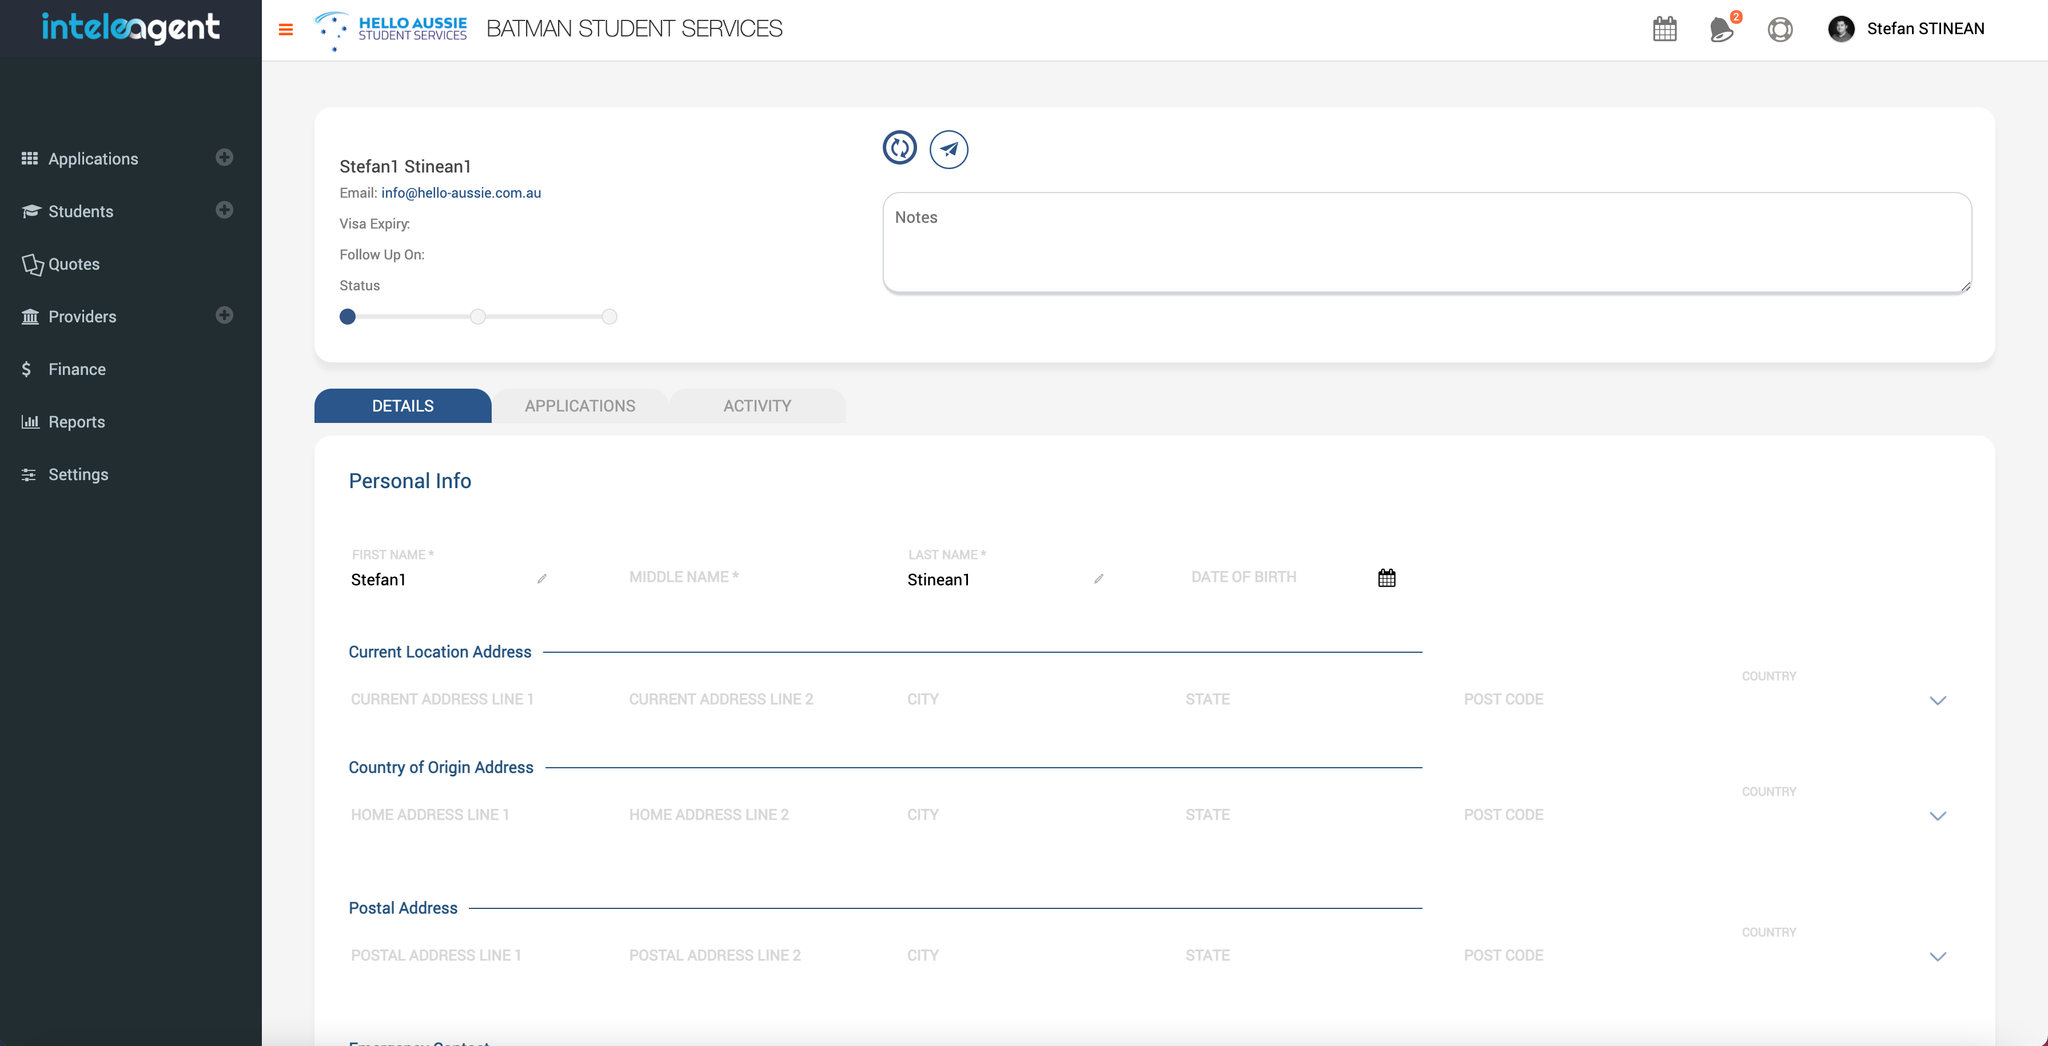Click the refresh sync circle icon
2048x1046 pixels.
(x=899, y=148)
